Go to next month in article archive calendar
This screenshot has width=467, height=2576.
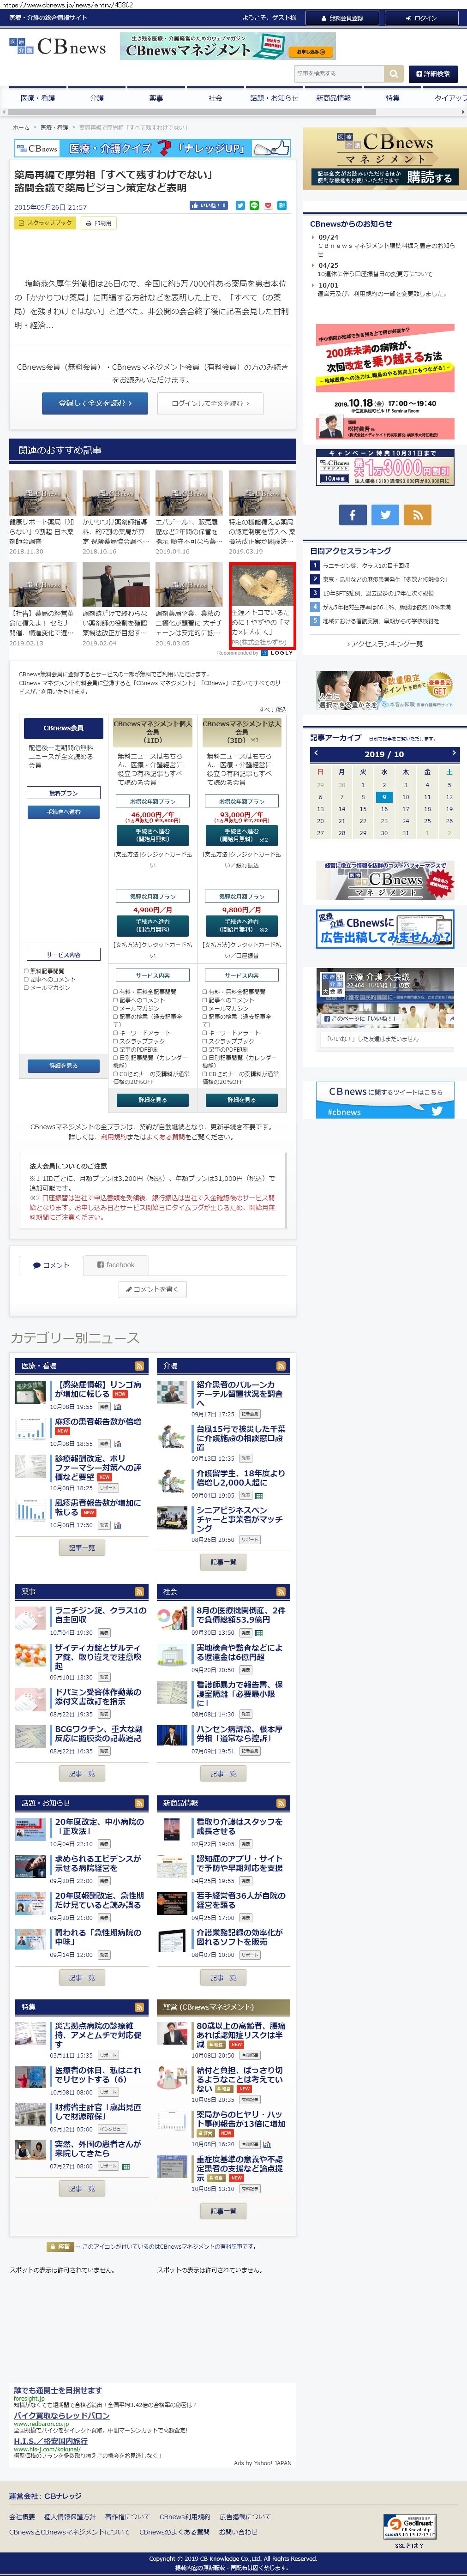click(x=453, y=753)
